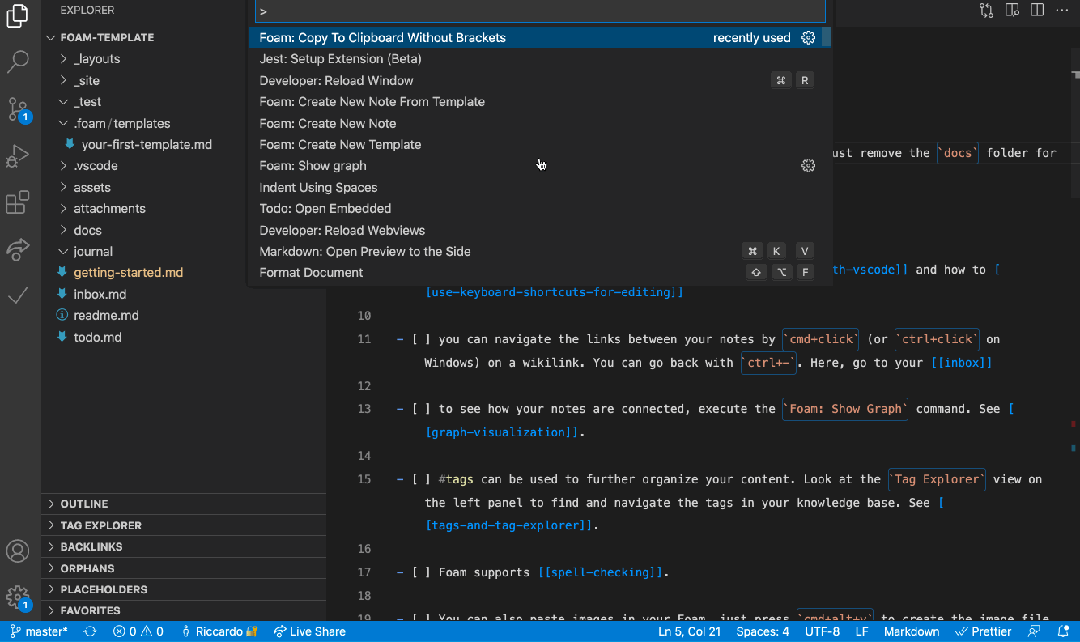Click the Accounts icon in activity bar
Screen dimensions: 1080x642
[x=18, y=551]
